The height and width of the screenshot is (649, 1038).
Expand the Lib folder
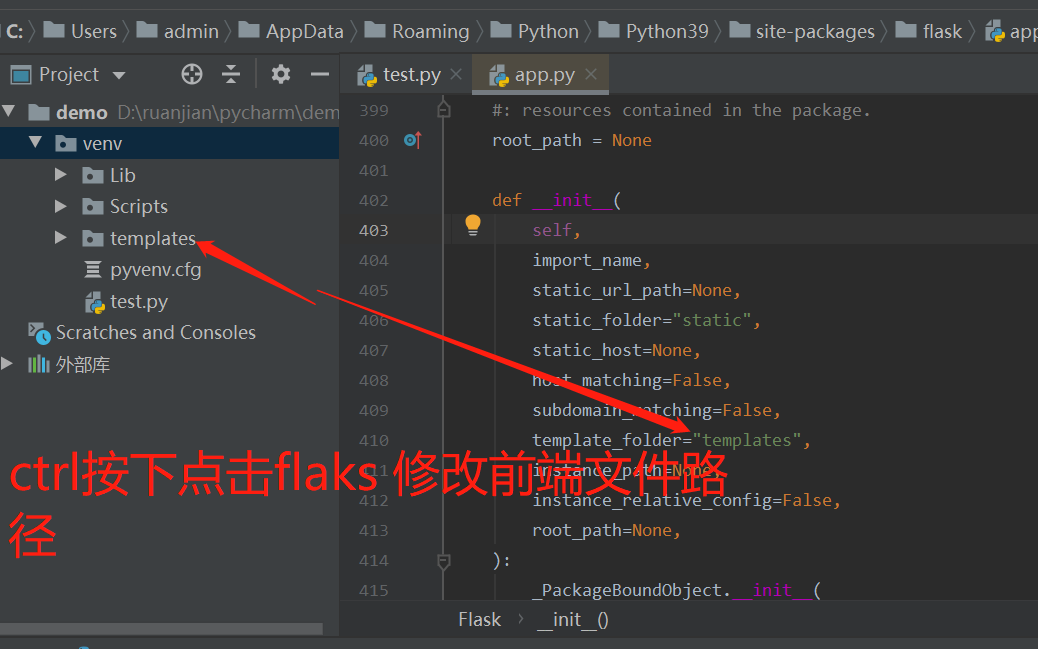click(60, 174)
